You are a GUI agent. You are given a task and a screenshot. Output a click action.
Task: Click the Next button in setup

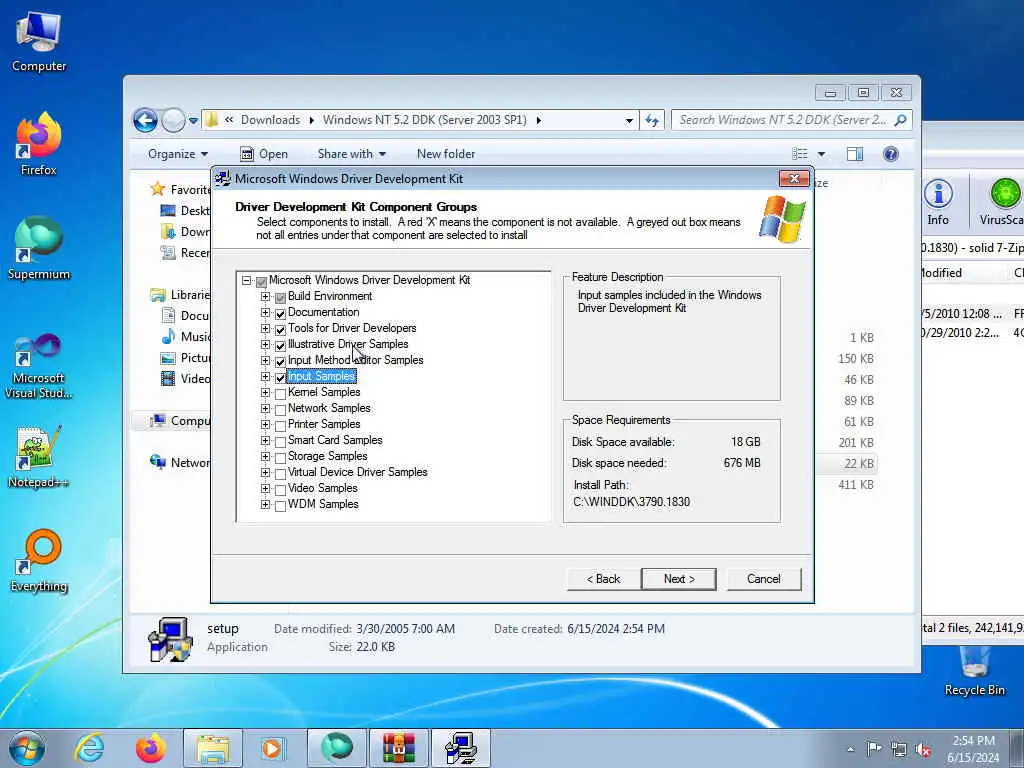coord(679,579)
